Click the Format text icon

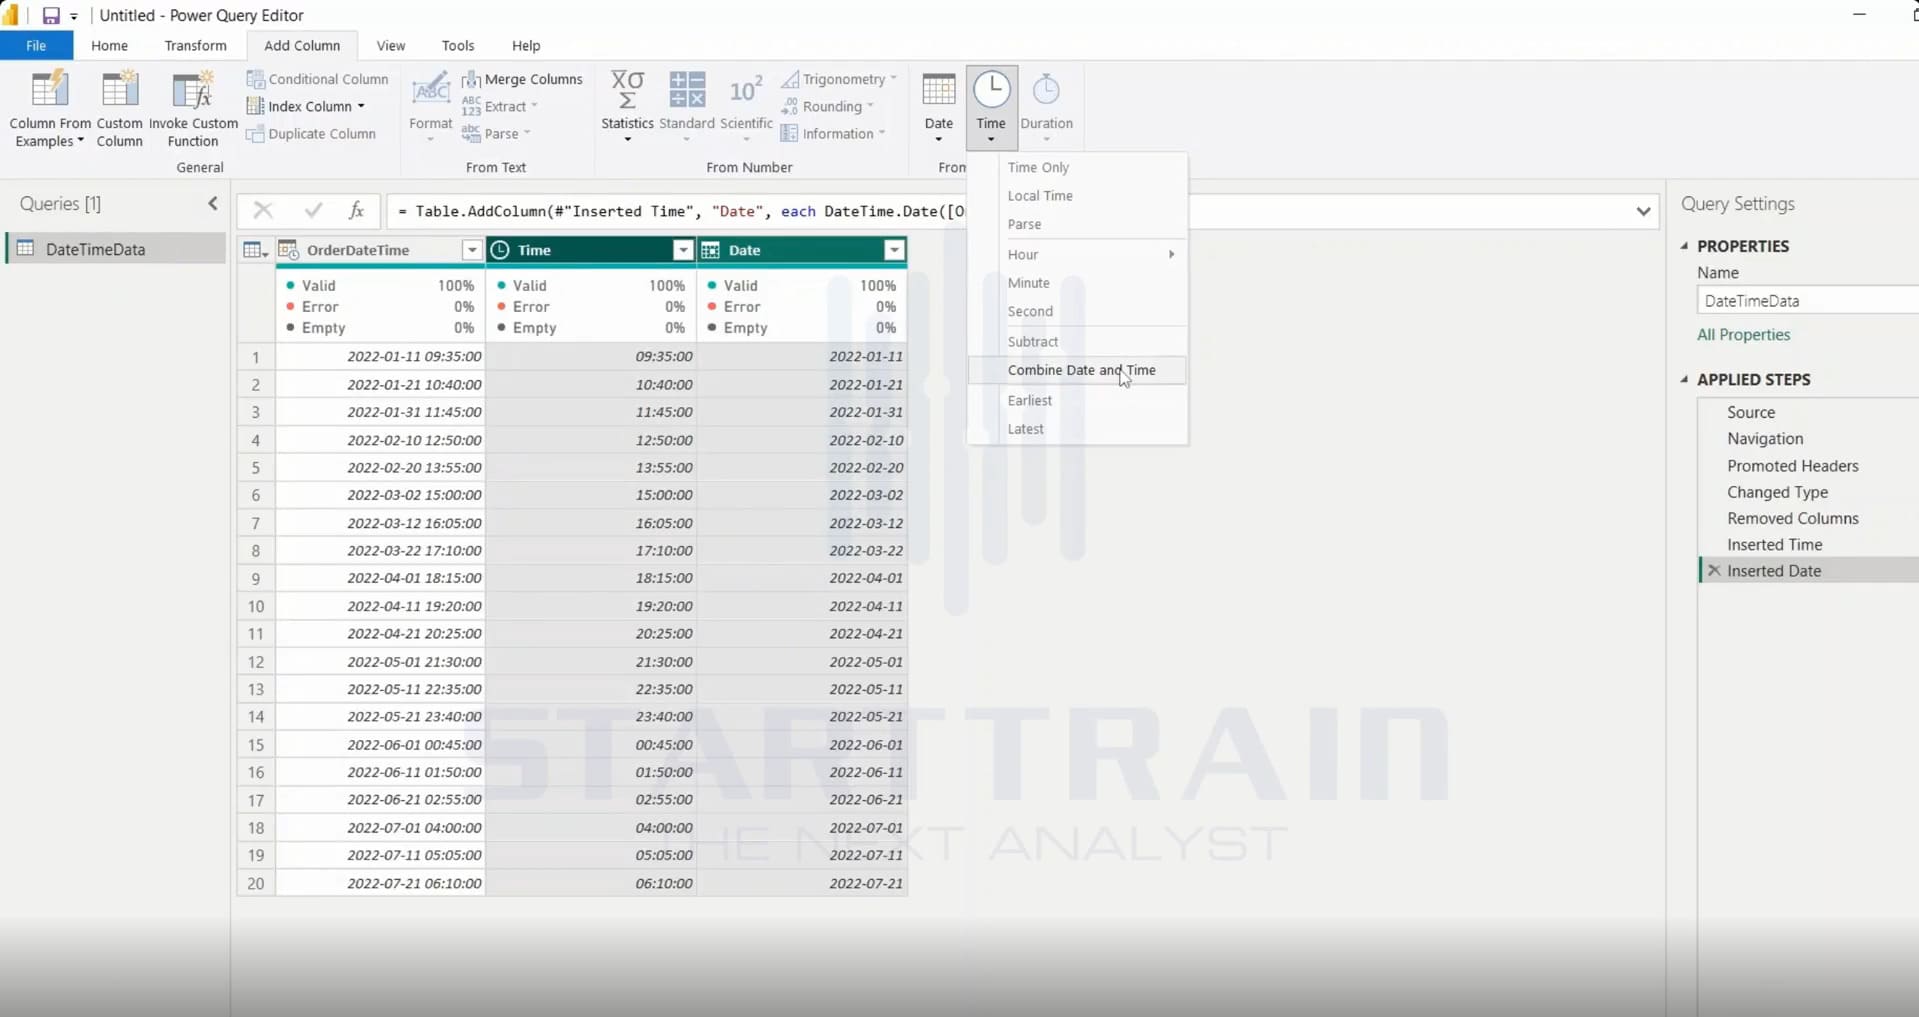431,90
